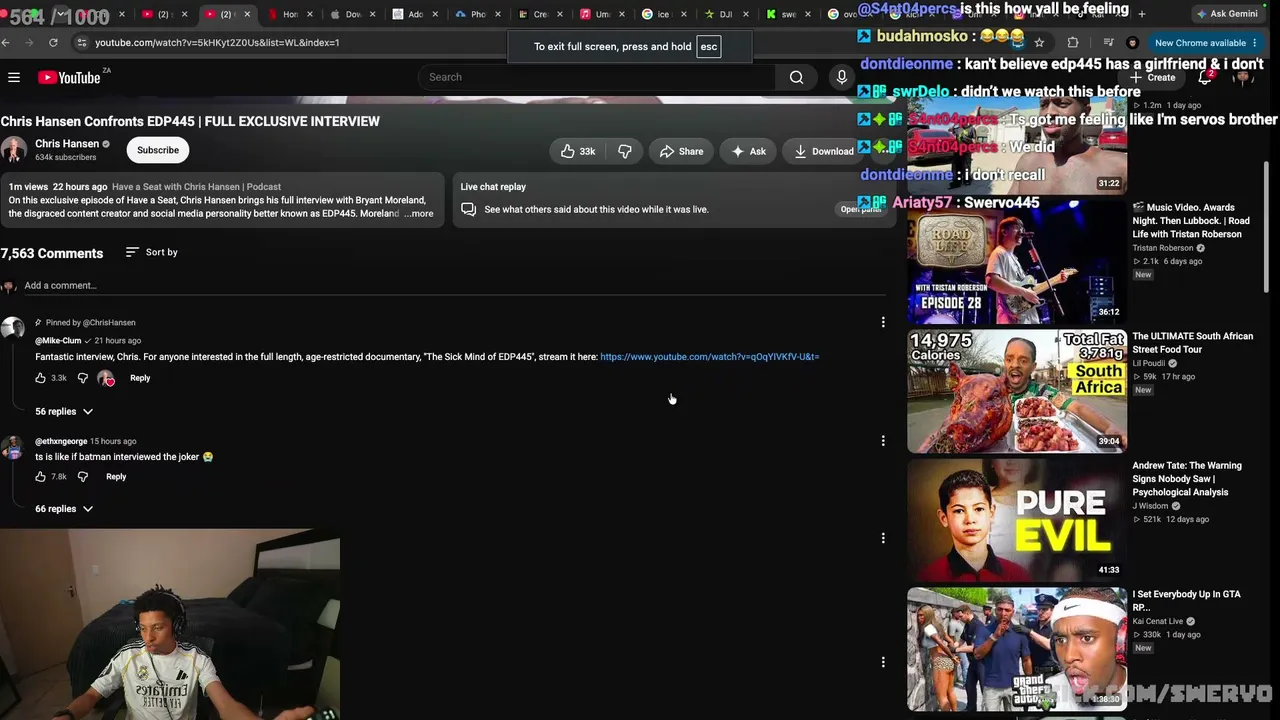Open the documentary link in the pinned comment

pyautogui.click(x=709, y=357)
